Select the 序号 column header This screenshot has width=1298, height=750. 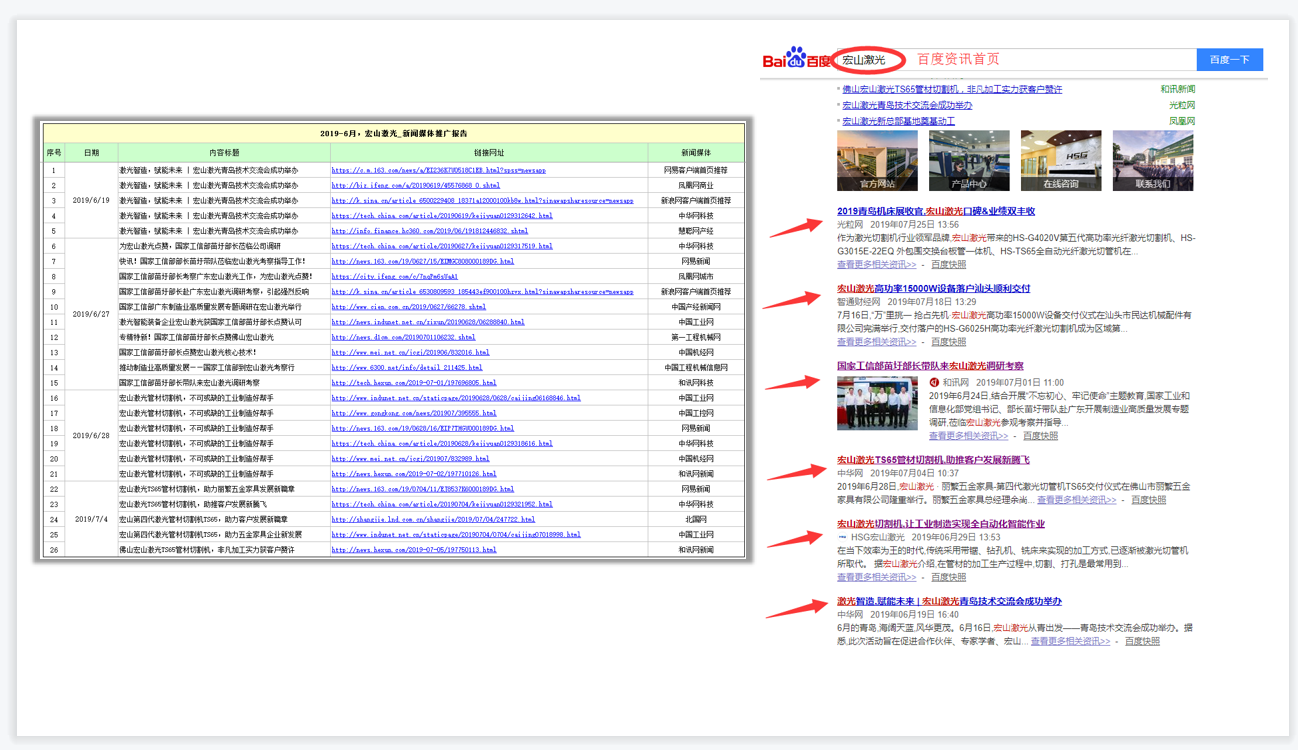coord(54,153)
